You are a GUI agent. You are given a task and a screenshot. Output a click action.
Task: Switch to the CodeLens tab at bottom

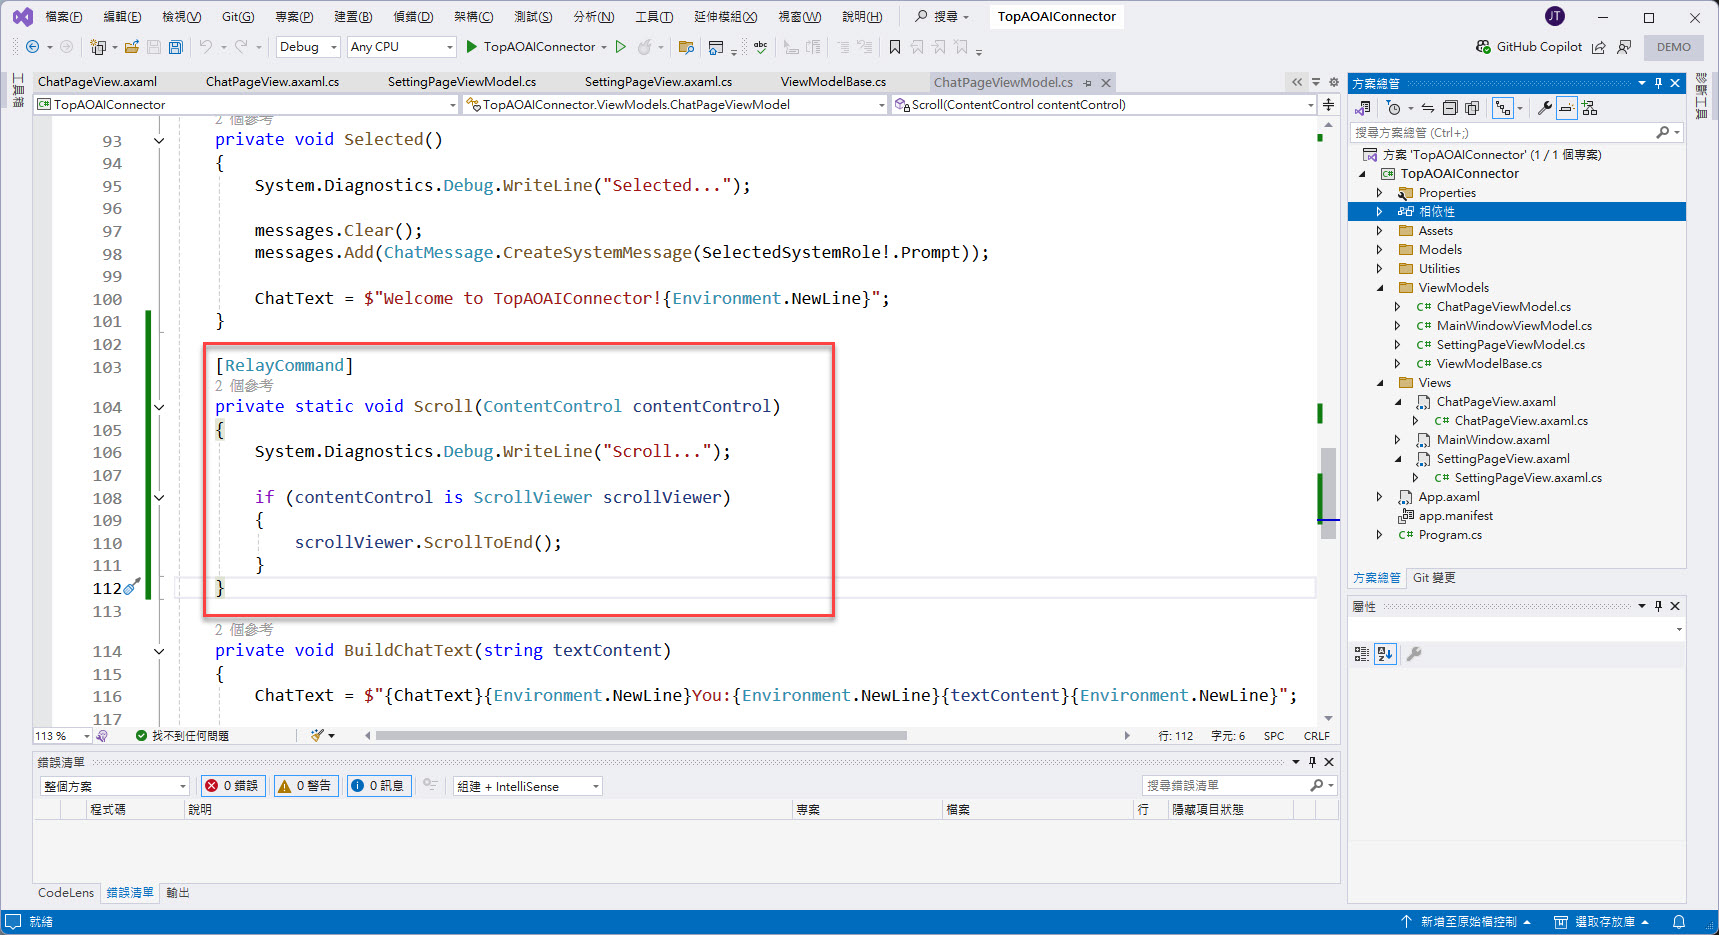[66, 893]
